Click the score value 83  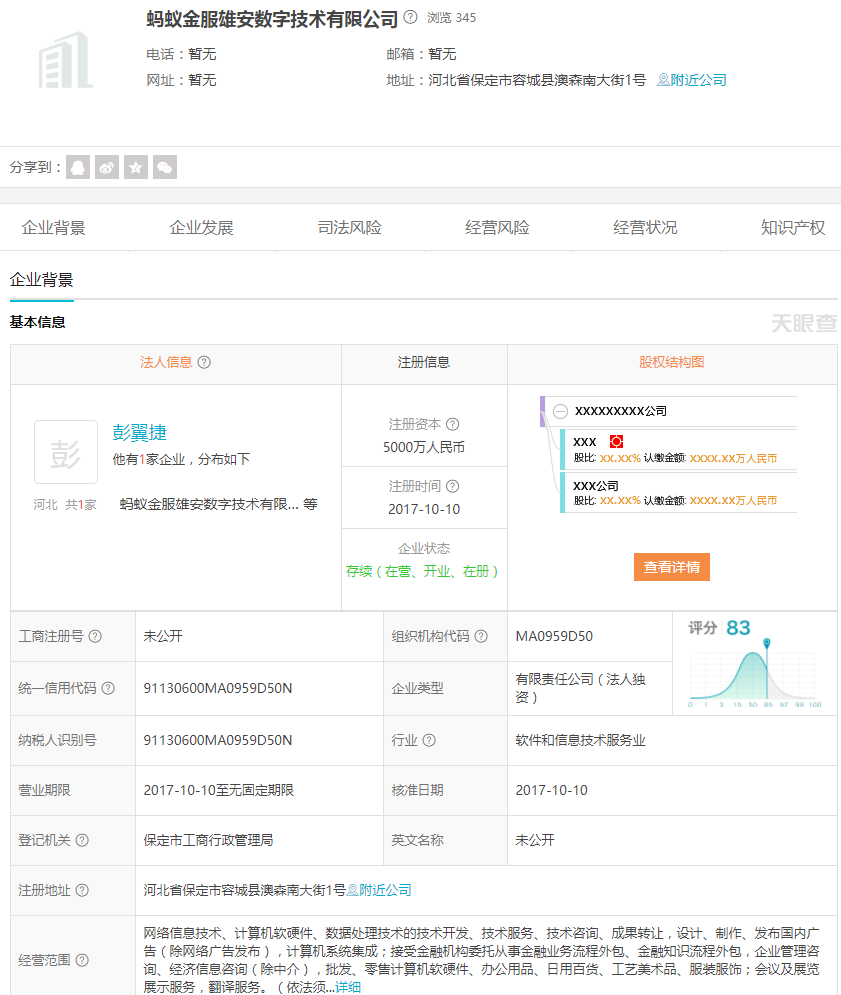click(738, 628)
